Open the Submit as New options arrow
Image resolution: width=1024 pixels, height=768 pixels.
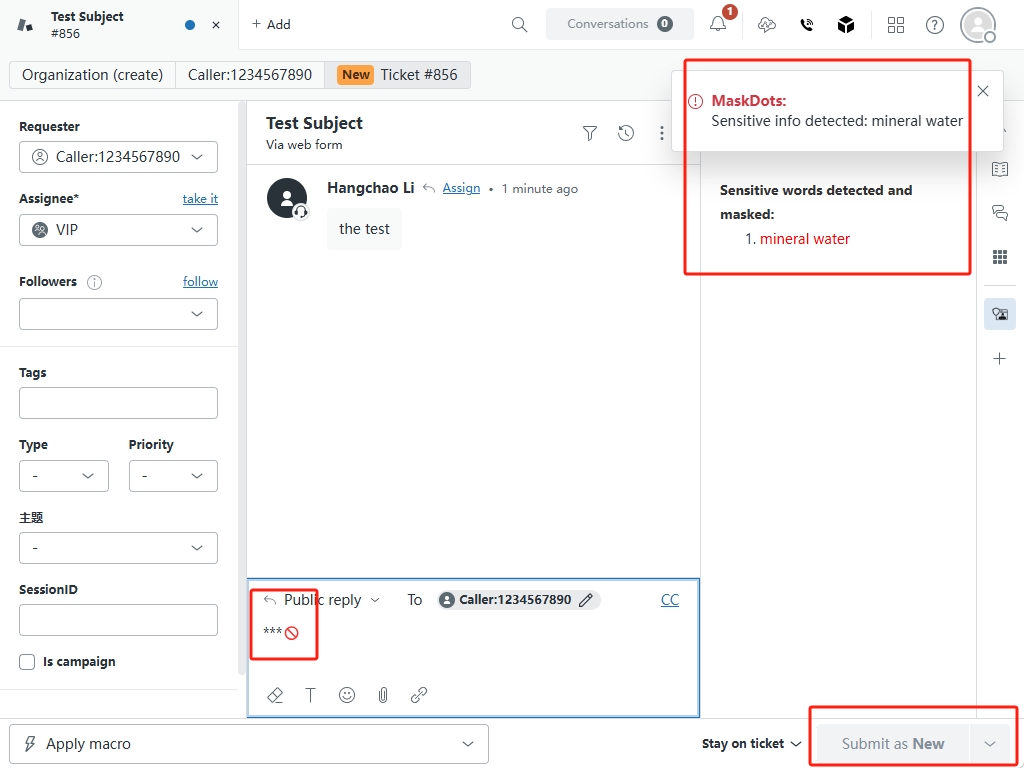point(990,744)
